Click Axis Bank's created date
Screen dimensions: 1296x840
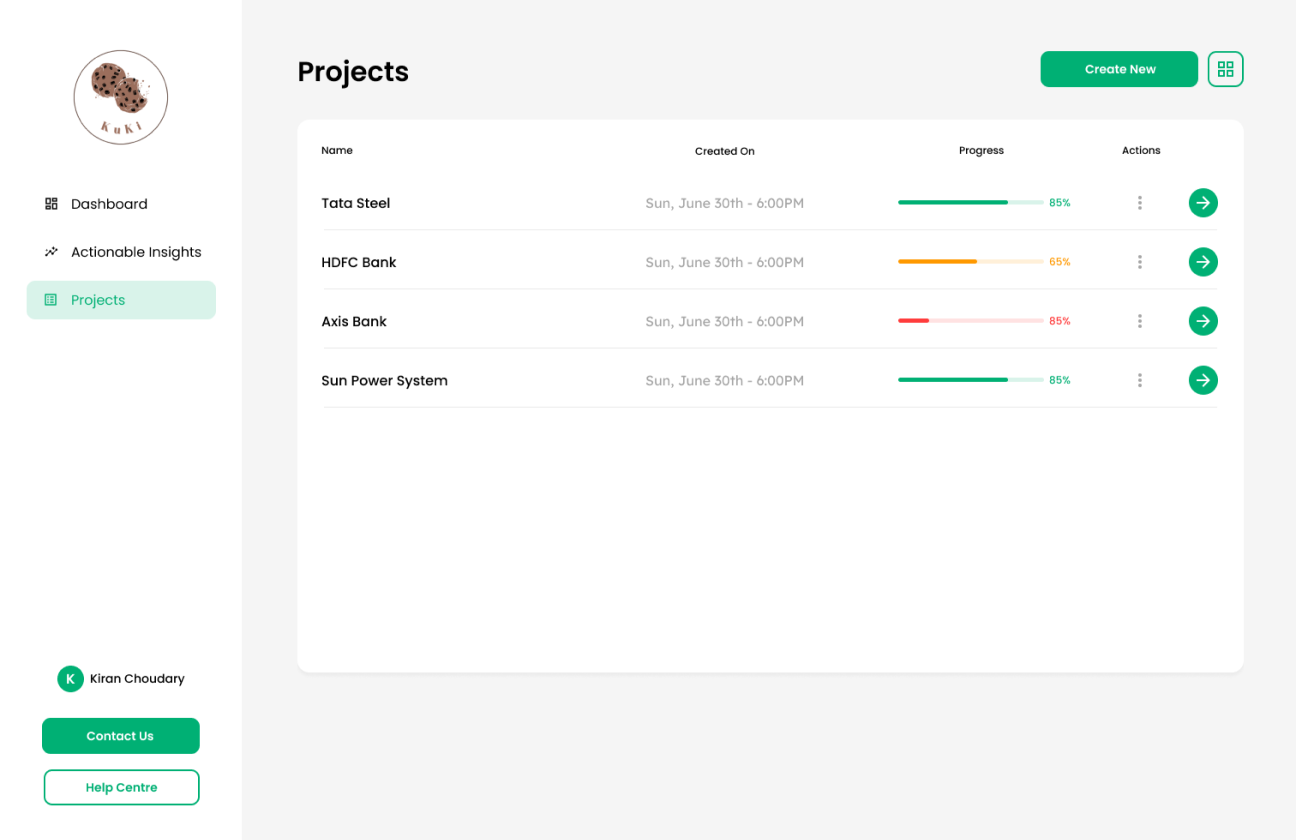point(725,321)
